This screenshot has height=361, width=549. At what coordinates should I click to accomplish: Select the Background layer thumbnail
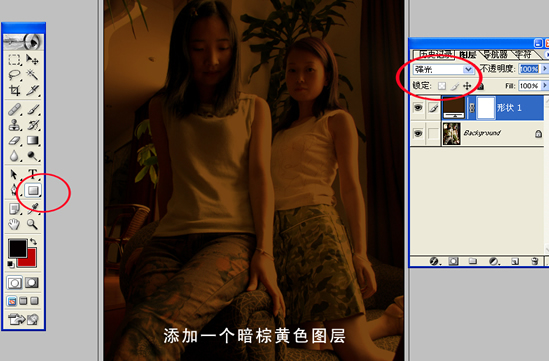tap(451, 133)
